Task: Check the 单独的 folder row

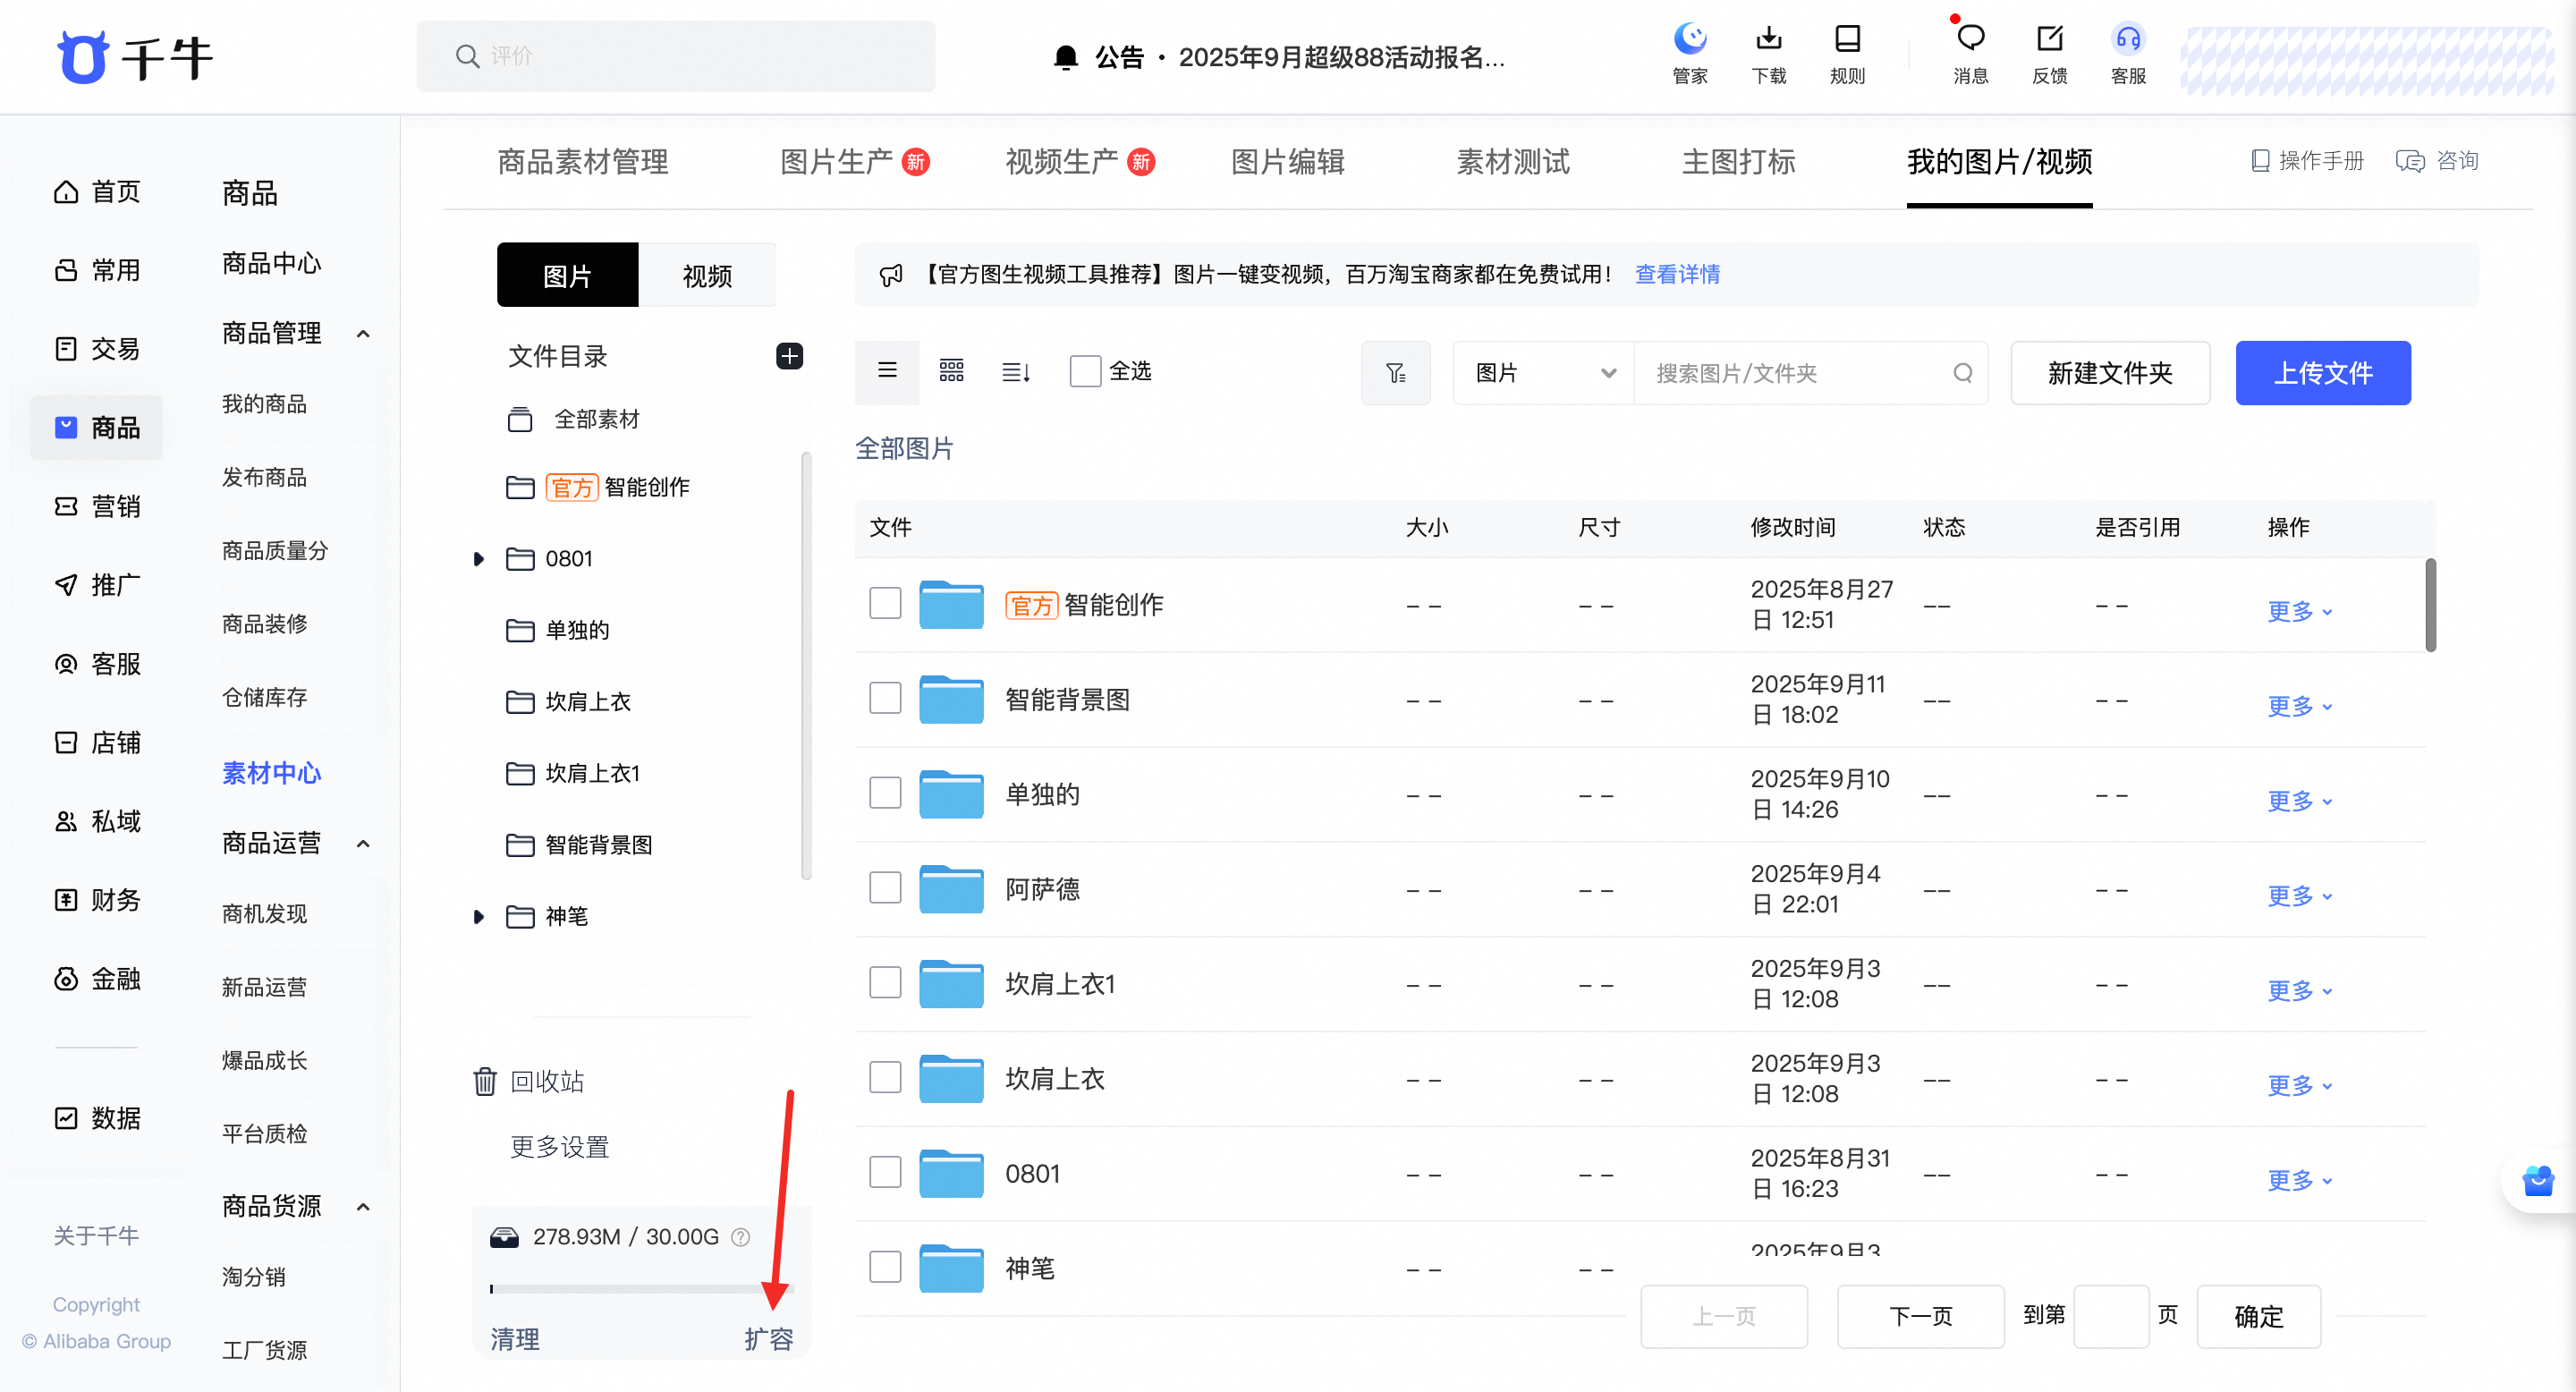Action: point(885,793)
